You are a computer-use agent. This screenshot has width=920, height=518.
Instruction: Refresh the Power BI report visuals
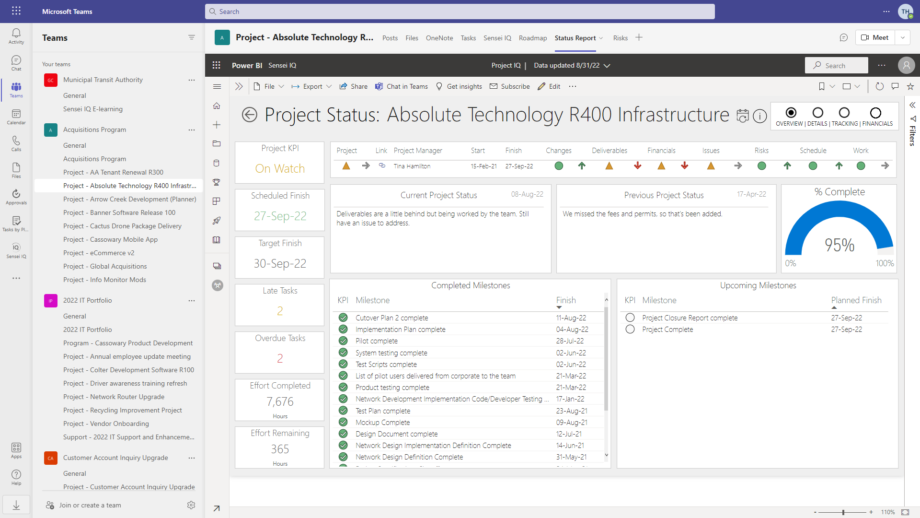pyautogui.click(x=879, y=86)
